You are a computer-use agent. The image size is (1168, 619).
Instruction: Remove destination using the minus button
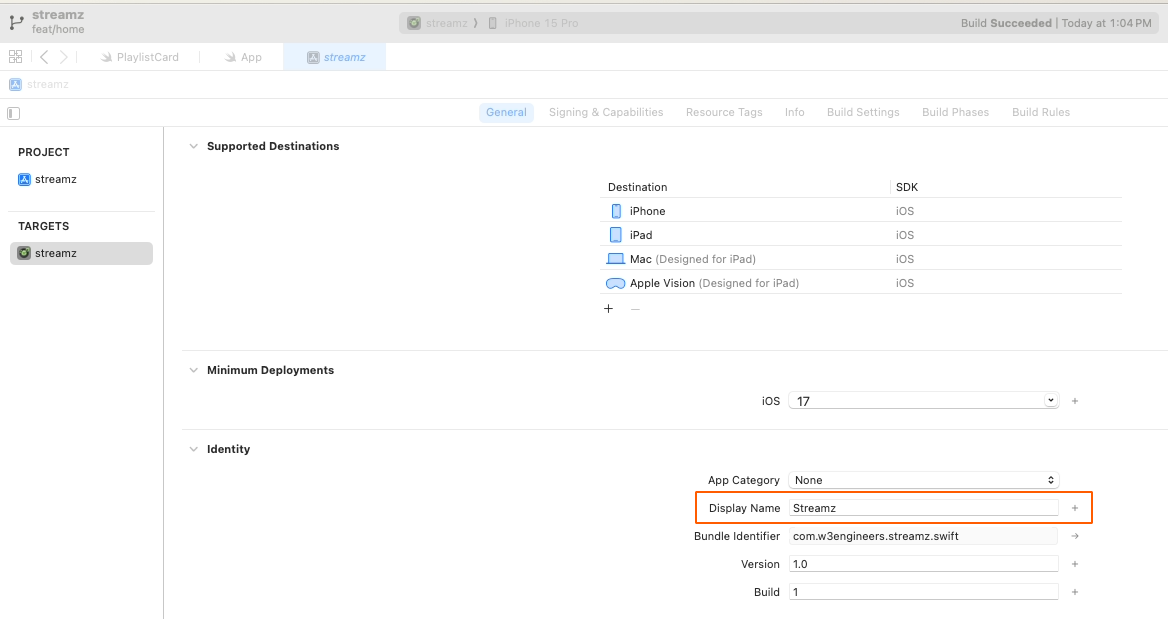635,308
